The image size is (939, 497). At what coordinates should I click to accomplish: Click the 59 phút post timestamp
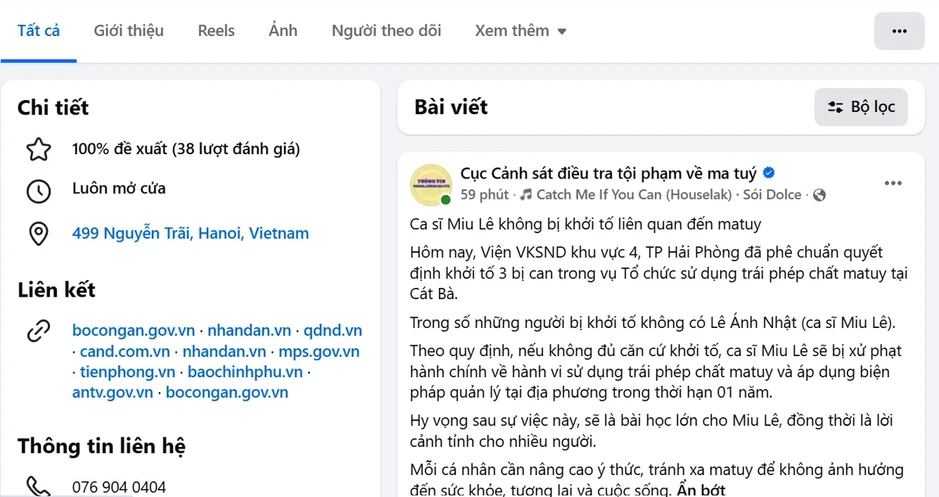484,195
